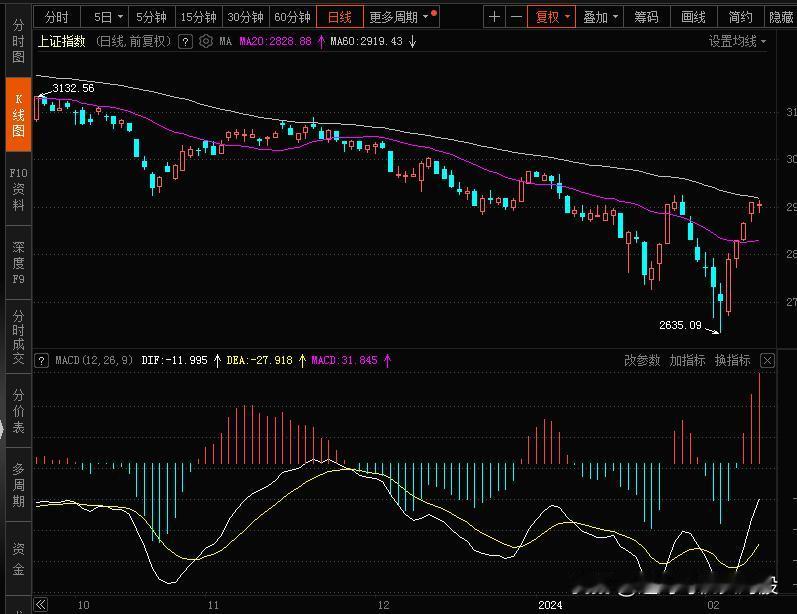
Task: Click the DEA:-27.918 value label
Action: (x=259, y=360)
